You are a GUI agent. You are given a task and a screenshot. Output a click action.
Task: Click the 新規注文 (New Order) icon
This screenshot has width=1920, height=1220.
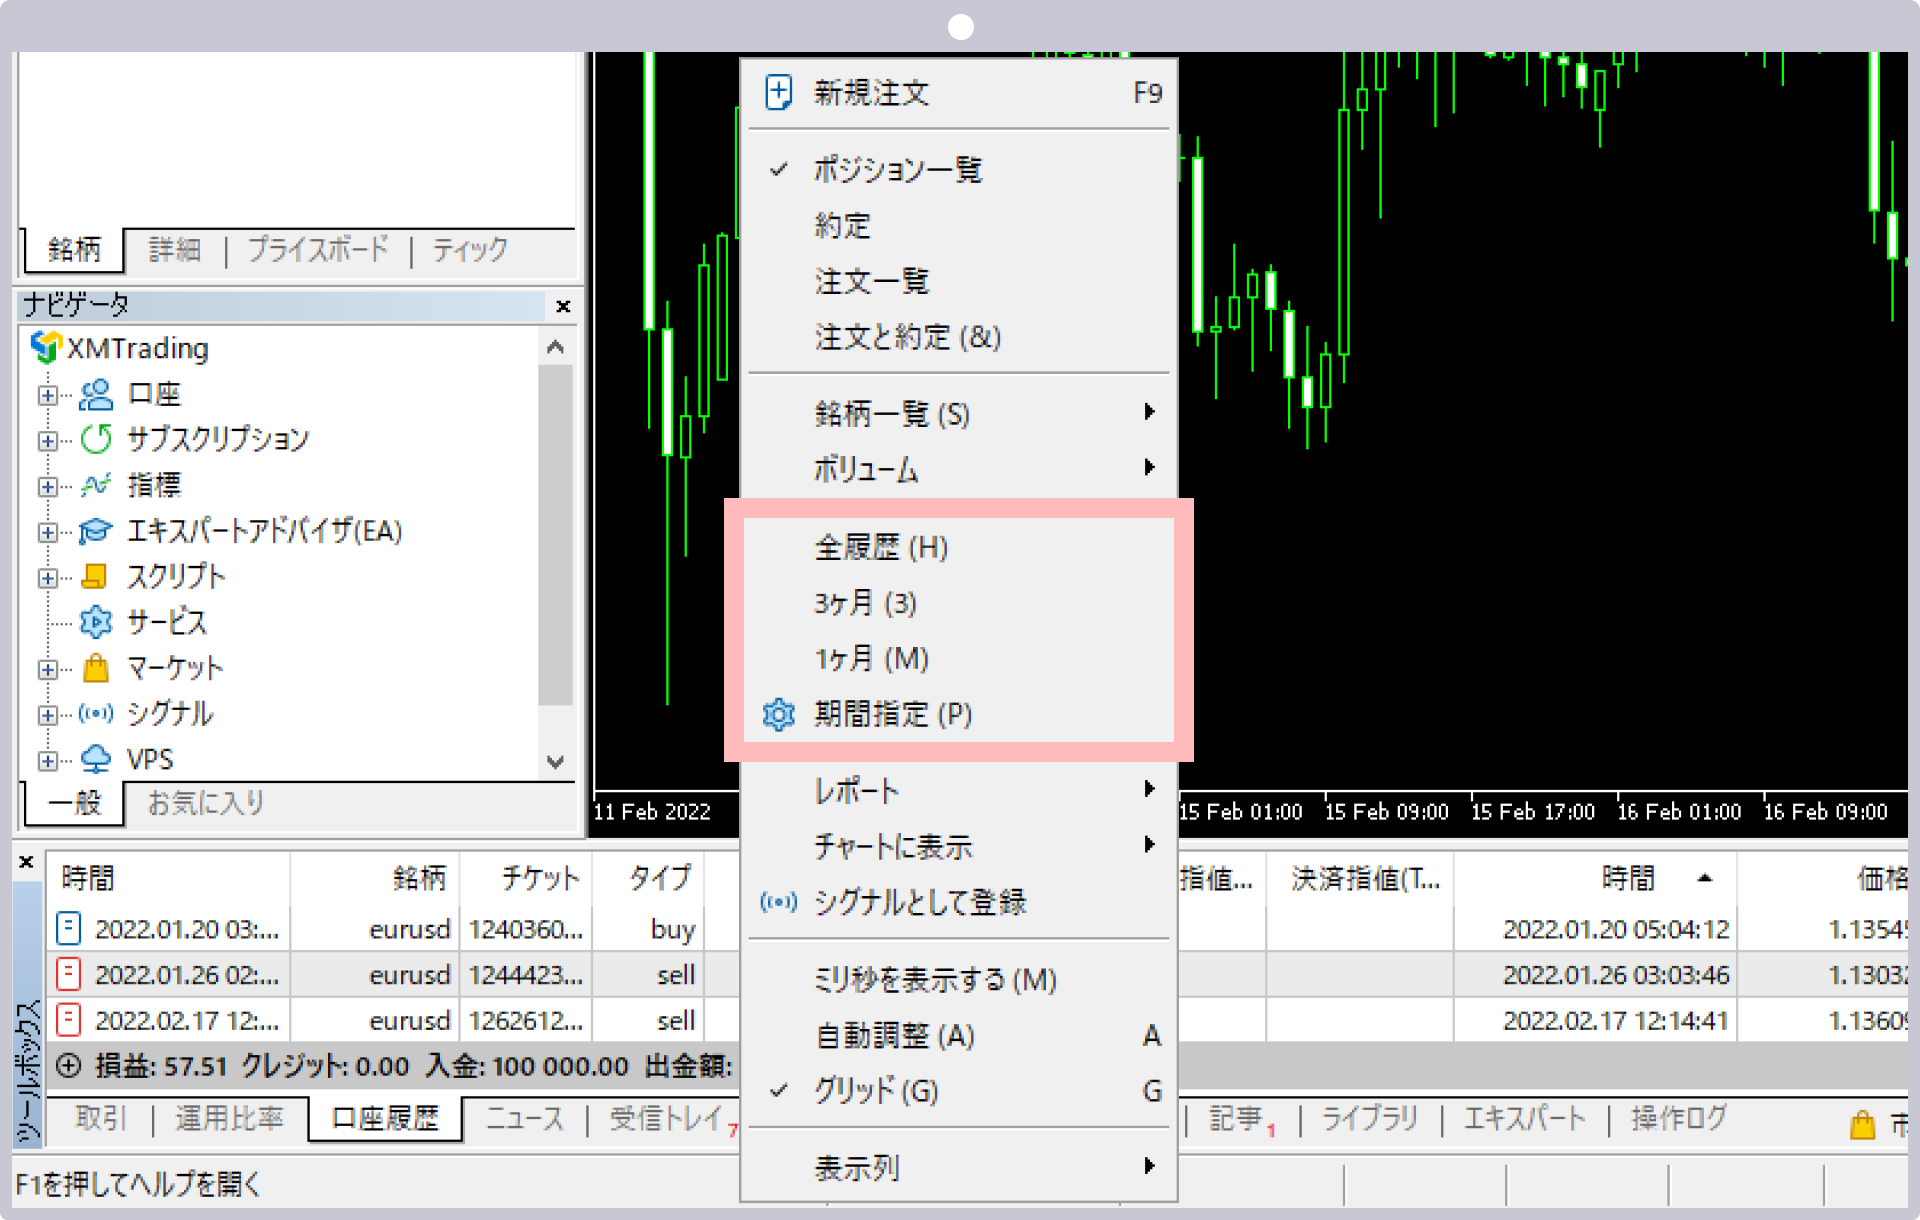coord(777,91)
